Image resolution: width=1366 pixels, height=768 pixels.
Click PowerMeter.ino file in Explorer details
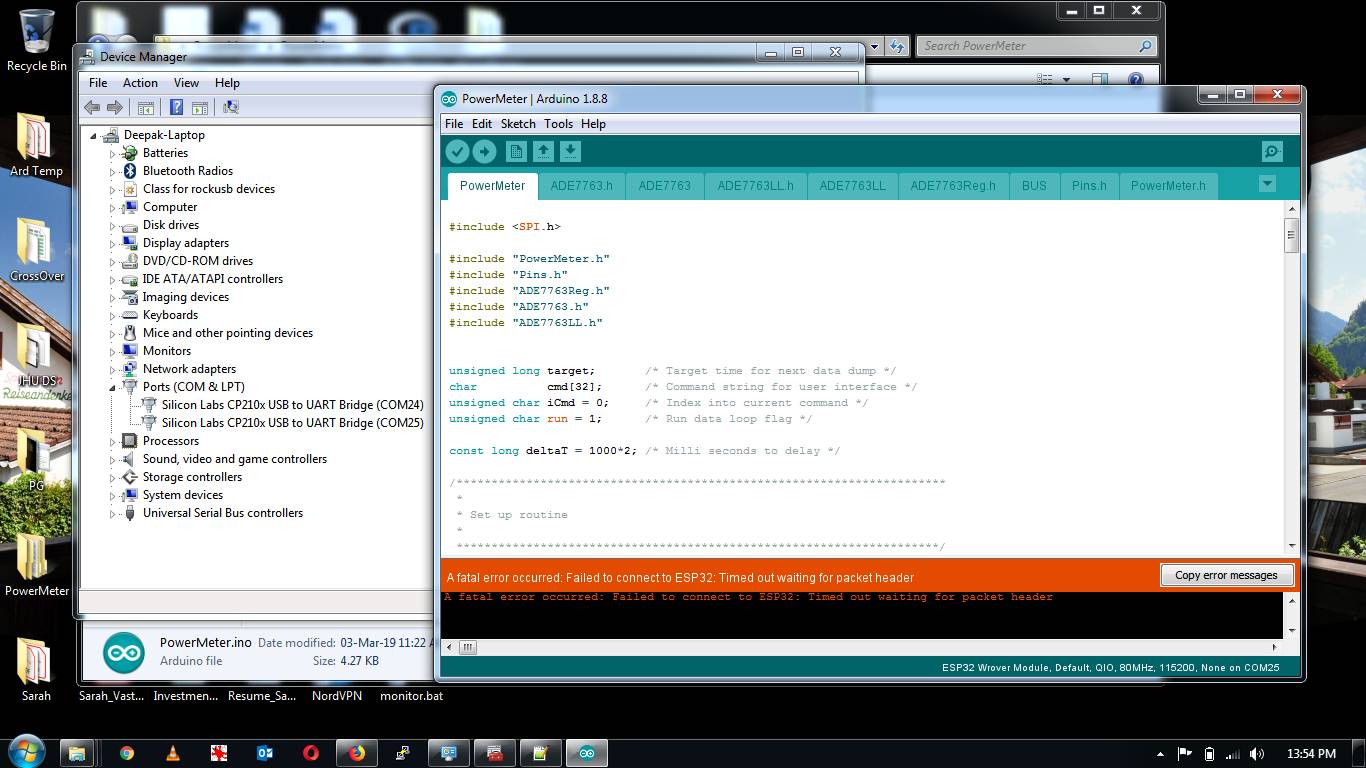(x=205, y=642)
